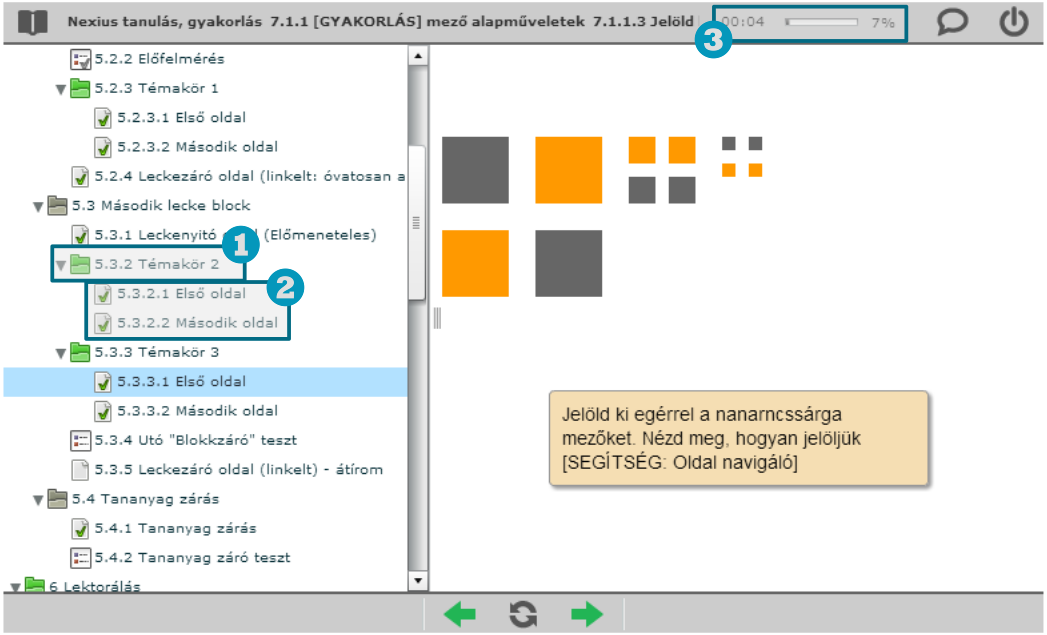This screenshot has height=635, width=1047.
Task: Click the panel splitter handle
Action: 436,318
